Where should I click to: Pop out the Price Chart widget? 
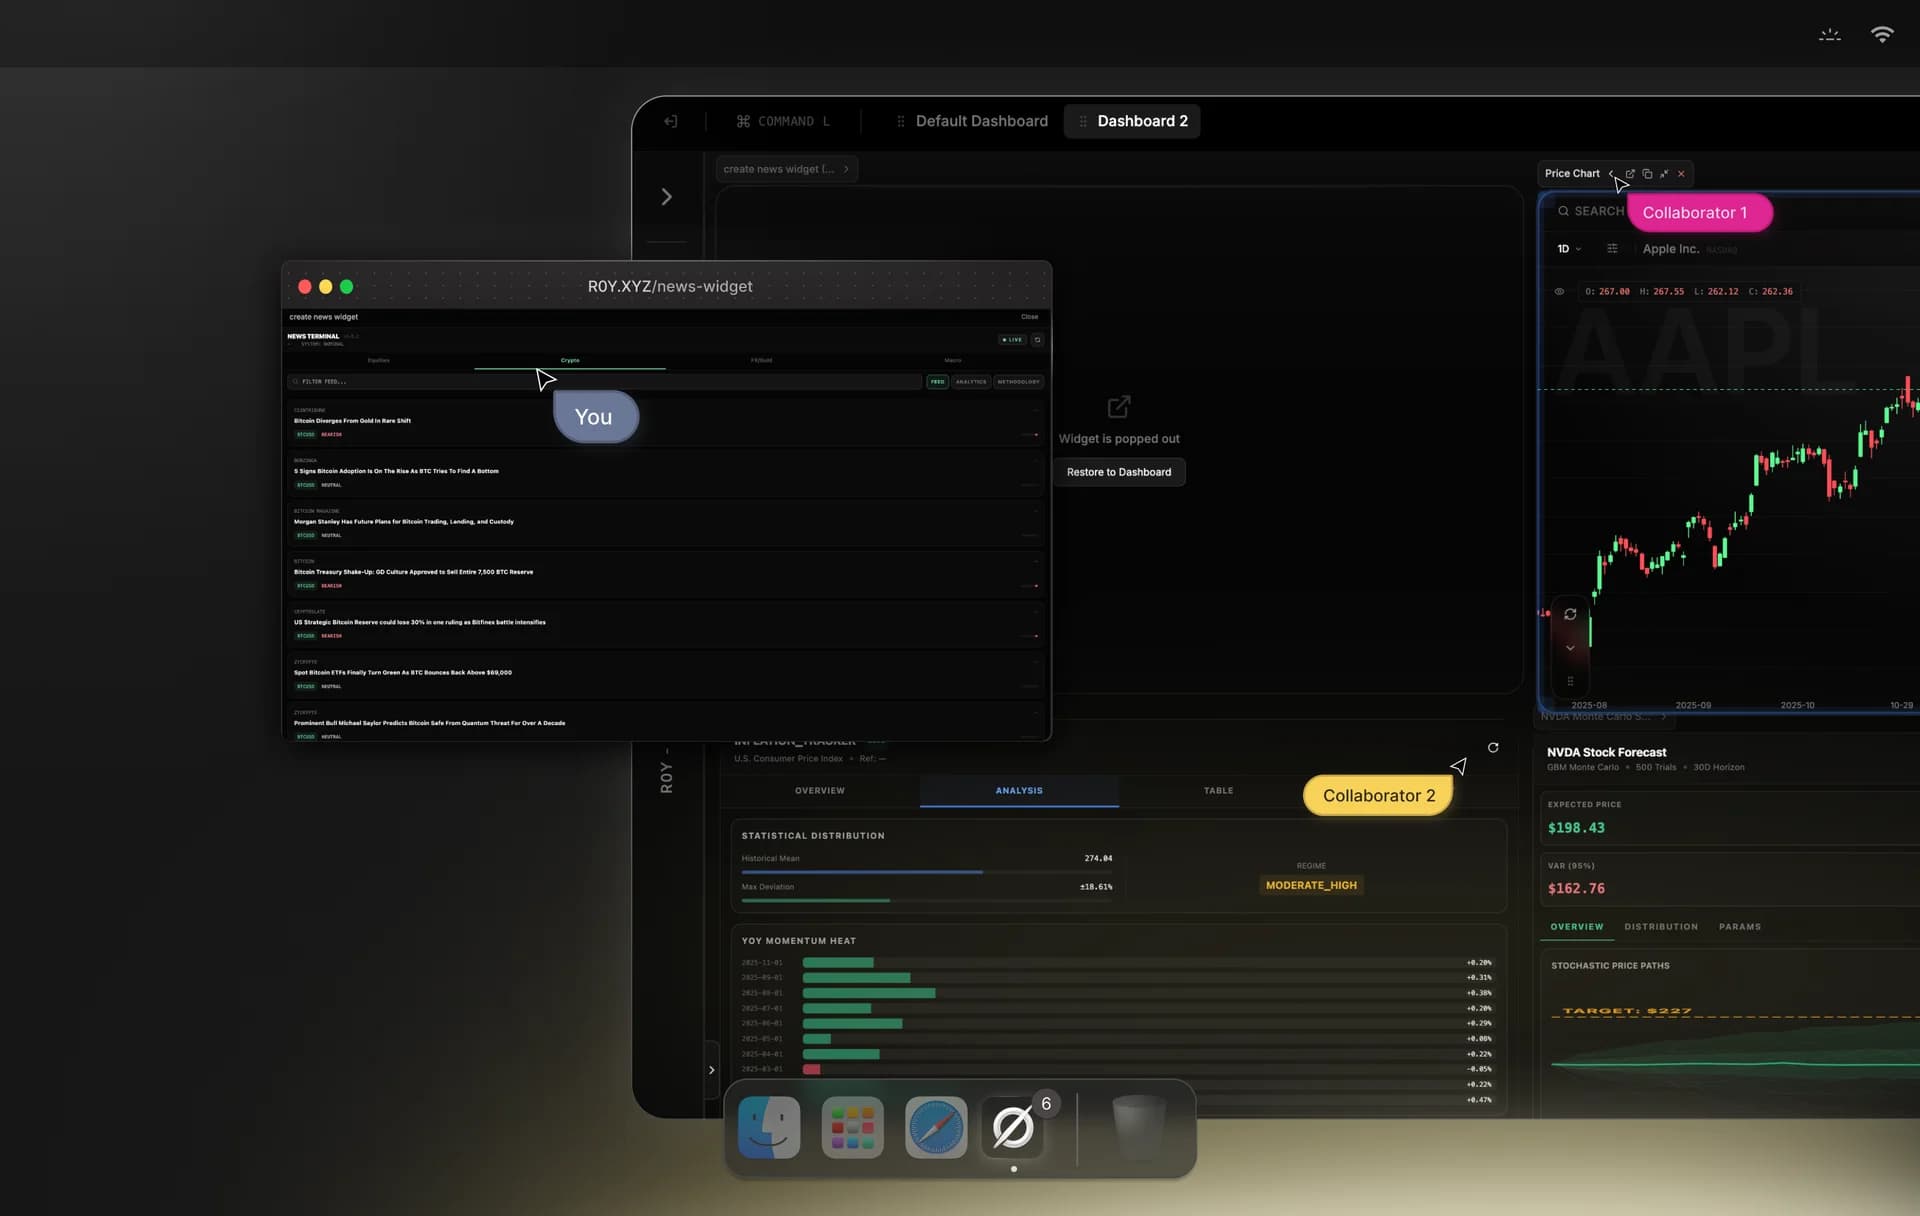click(x=1630, y=174)
